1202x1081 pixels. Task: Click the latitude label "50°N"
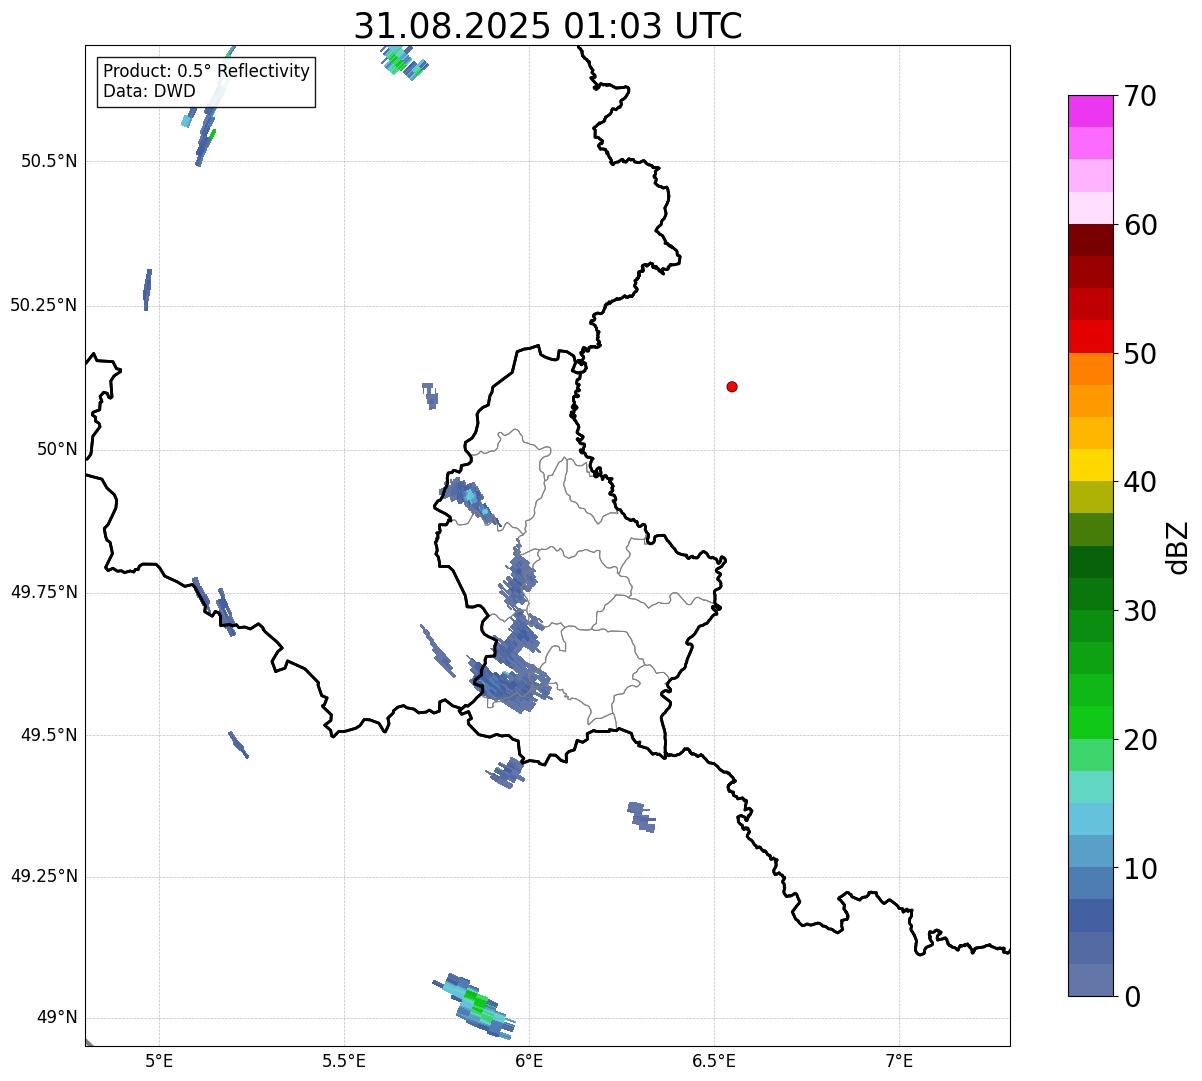click(57, 449)
